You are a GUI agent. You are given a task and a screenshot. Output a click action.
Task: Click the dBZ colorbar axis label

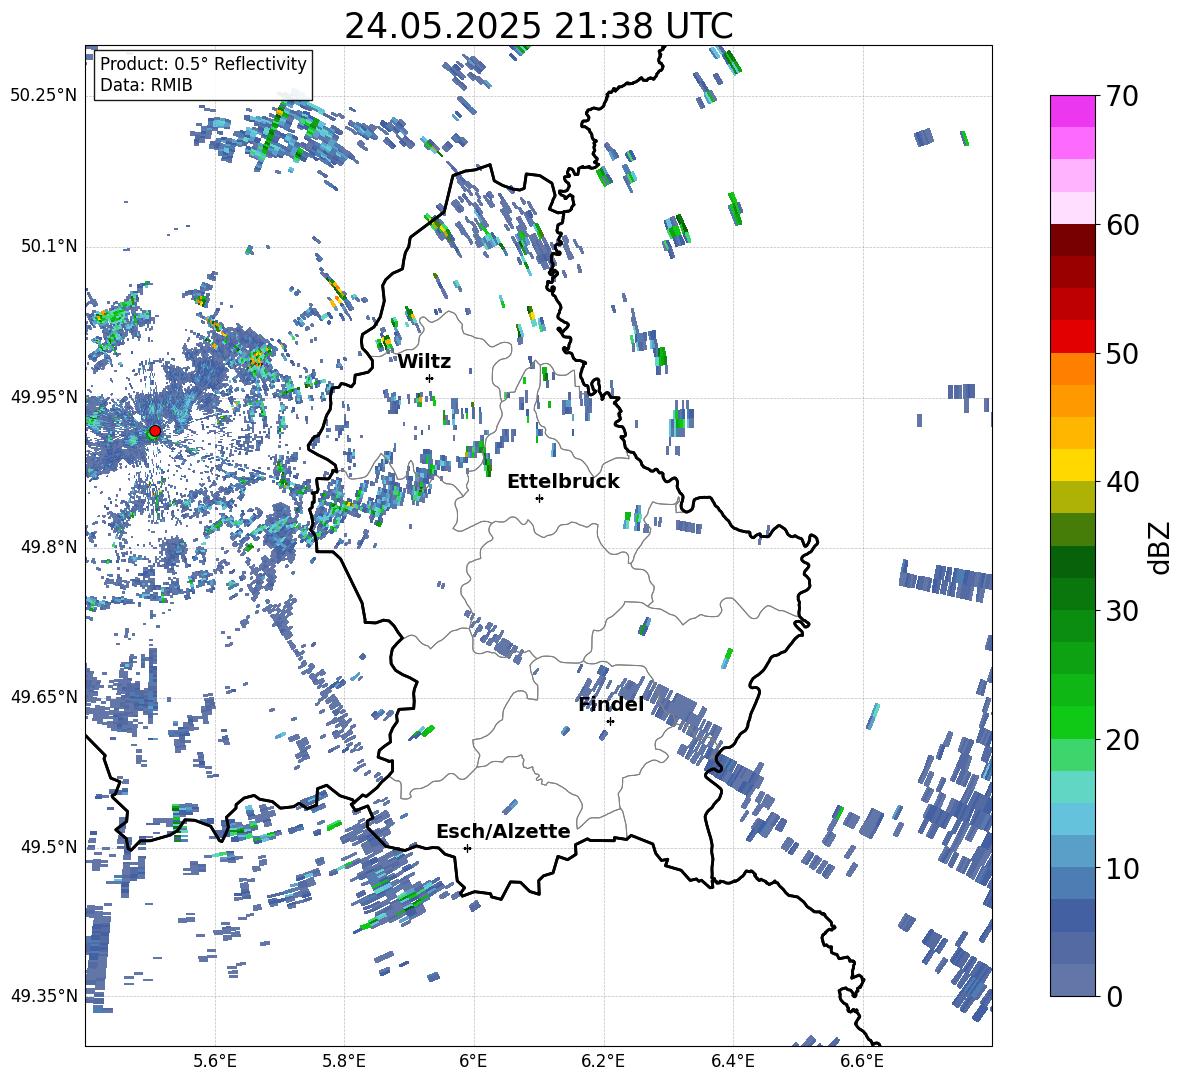(x=1159, y=547)
